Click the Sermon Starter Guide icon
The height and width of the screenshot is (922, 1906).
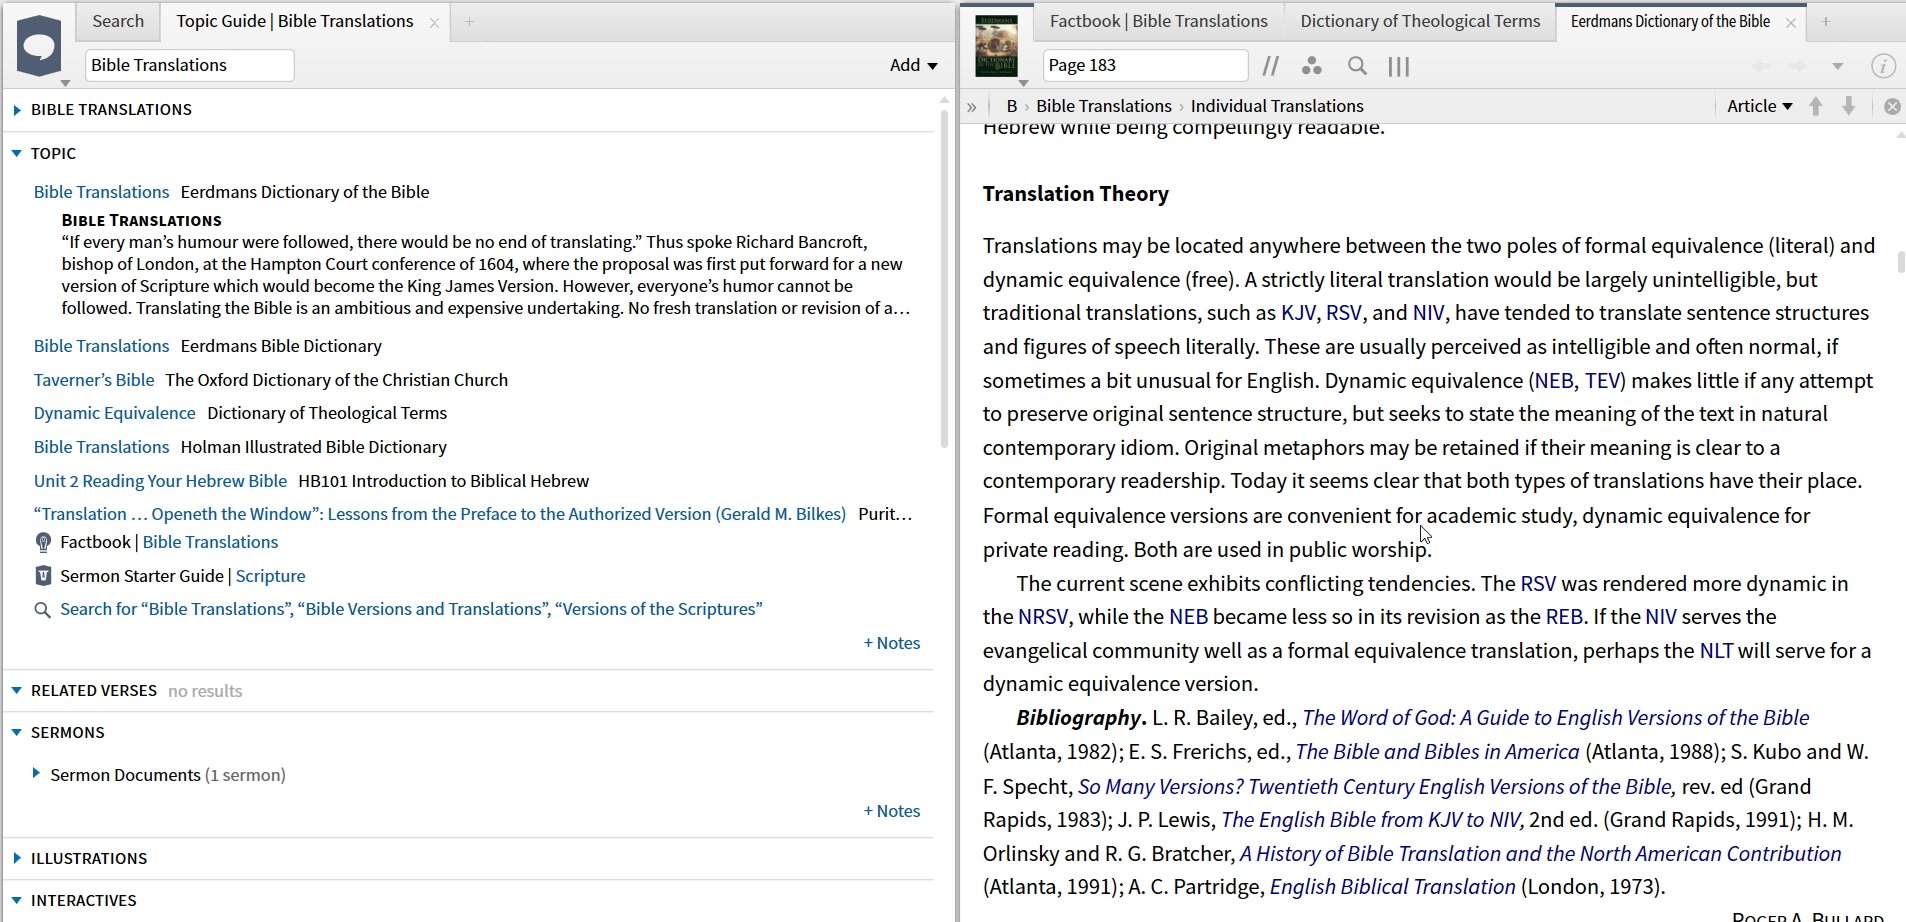43,576
